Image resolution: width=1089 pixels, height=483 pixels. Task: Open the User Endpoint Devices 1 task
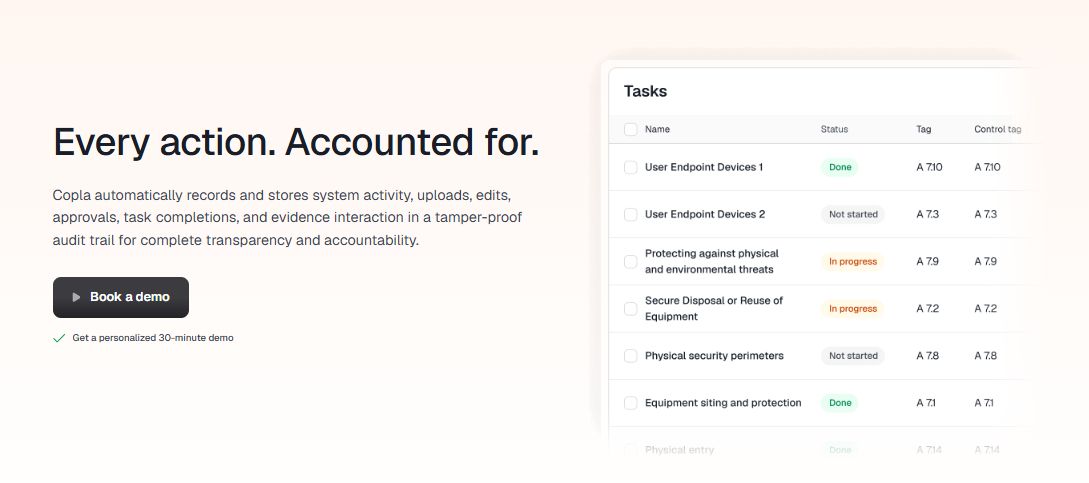click(703, 167)
